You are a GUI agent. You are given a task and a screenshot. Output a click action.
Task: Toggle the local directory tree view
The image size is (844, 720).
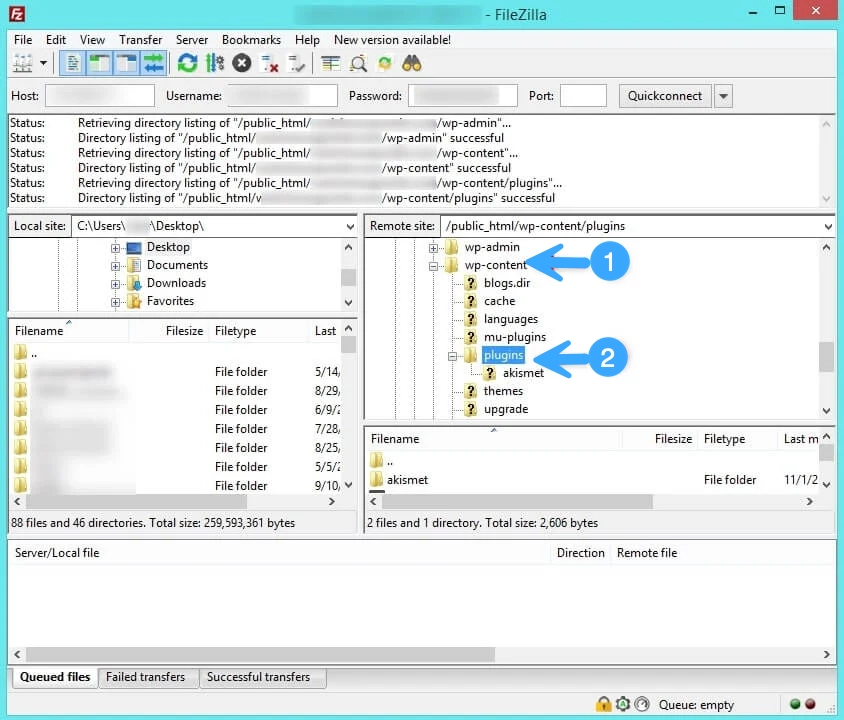(97, 63)
